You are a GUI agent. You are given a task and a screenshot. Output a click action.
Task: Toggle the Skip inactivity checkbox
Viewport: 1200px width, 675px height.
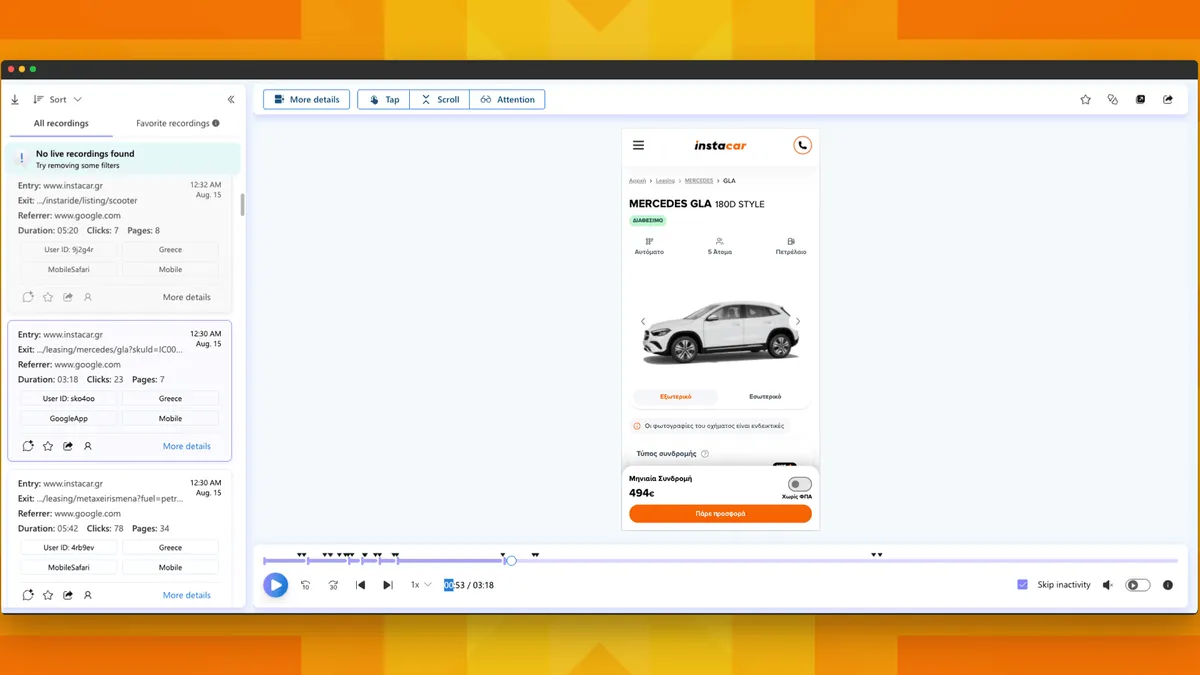(1022, 585)
